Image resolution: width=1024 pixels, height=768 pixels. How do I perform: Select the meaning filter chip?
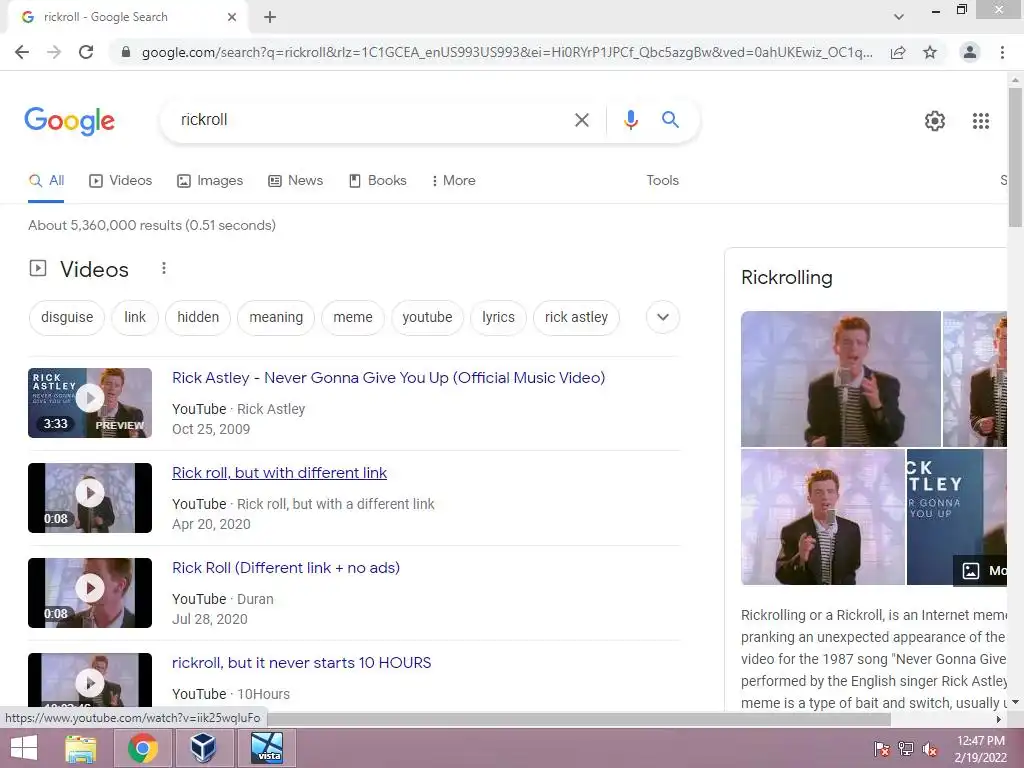point(276,317)
